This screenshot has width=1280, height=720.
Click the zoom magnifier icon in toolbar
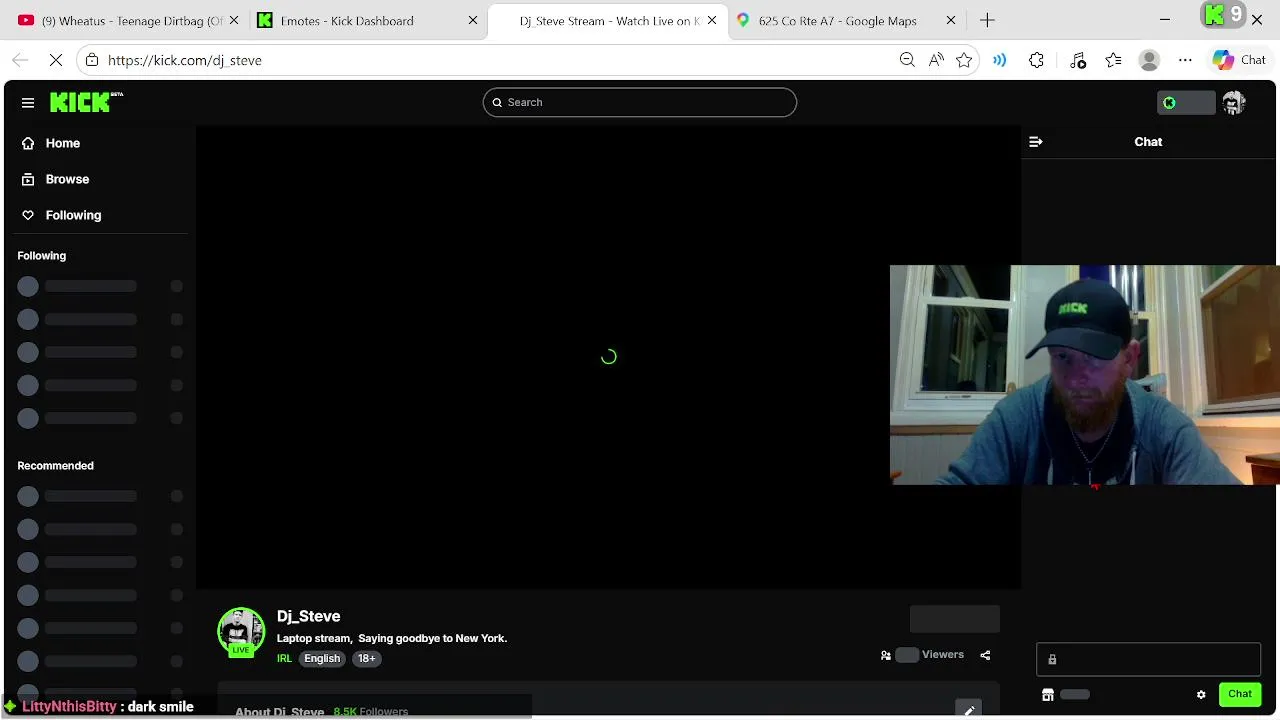pyautogui.click(x=907, y=60)
